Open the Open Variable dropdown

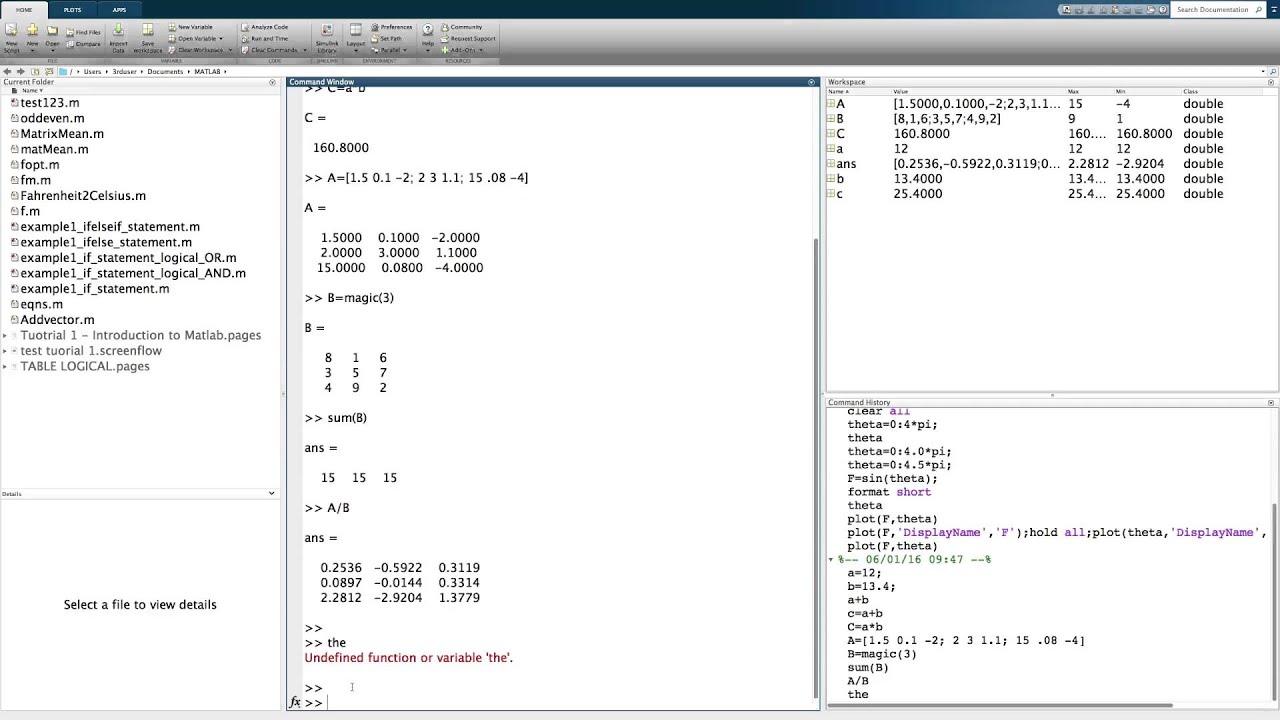point(196,38)
